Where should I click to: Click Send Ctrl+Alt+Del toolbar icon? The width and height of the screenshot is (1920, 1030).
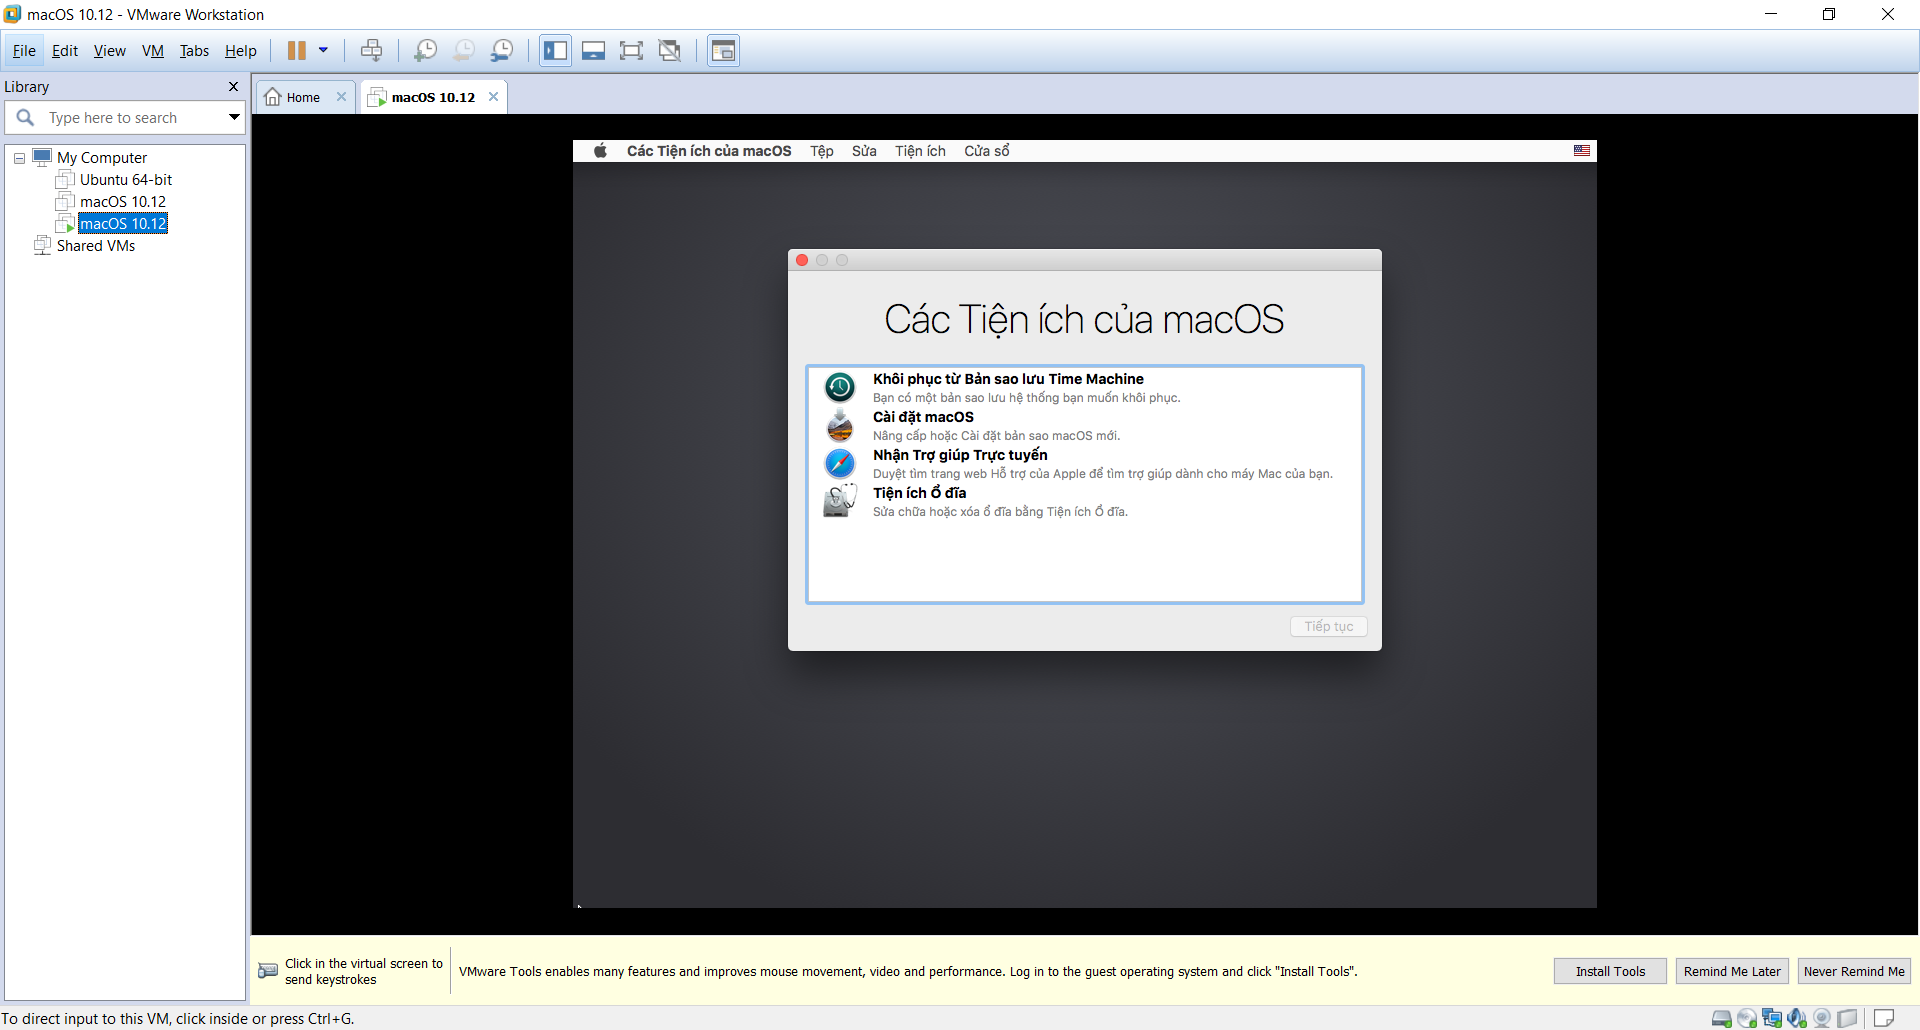point(371,51)
